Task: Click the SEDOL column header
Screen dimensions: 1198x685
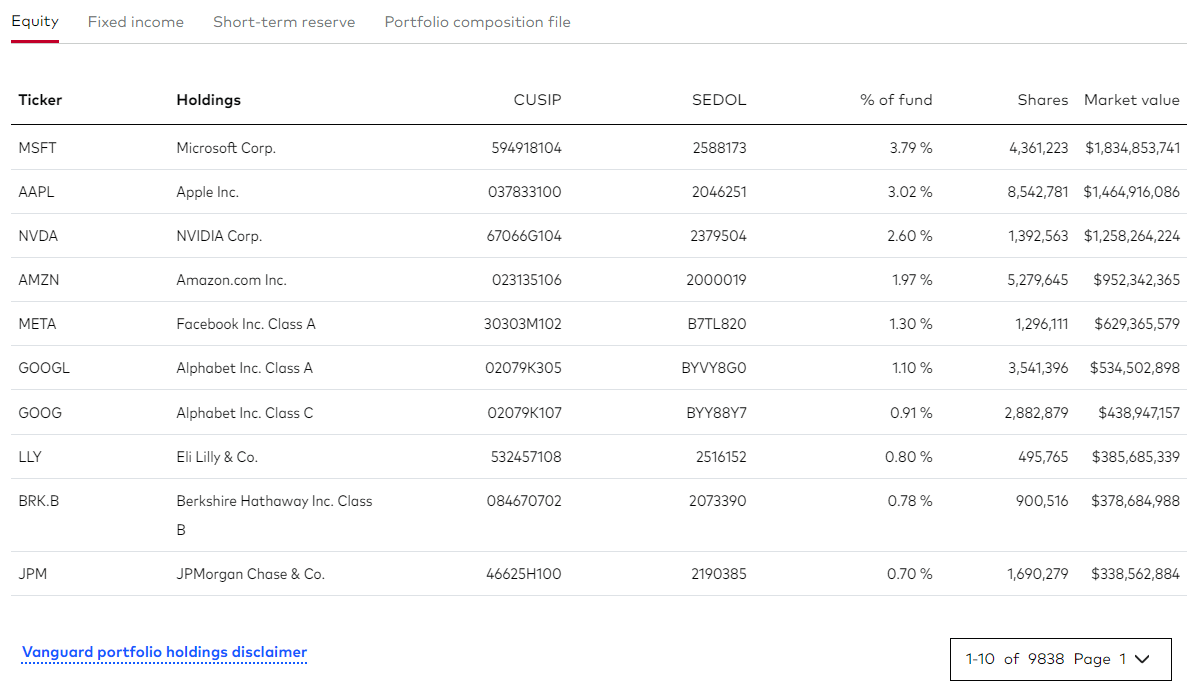Action: coord(718,100)
